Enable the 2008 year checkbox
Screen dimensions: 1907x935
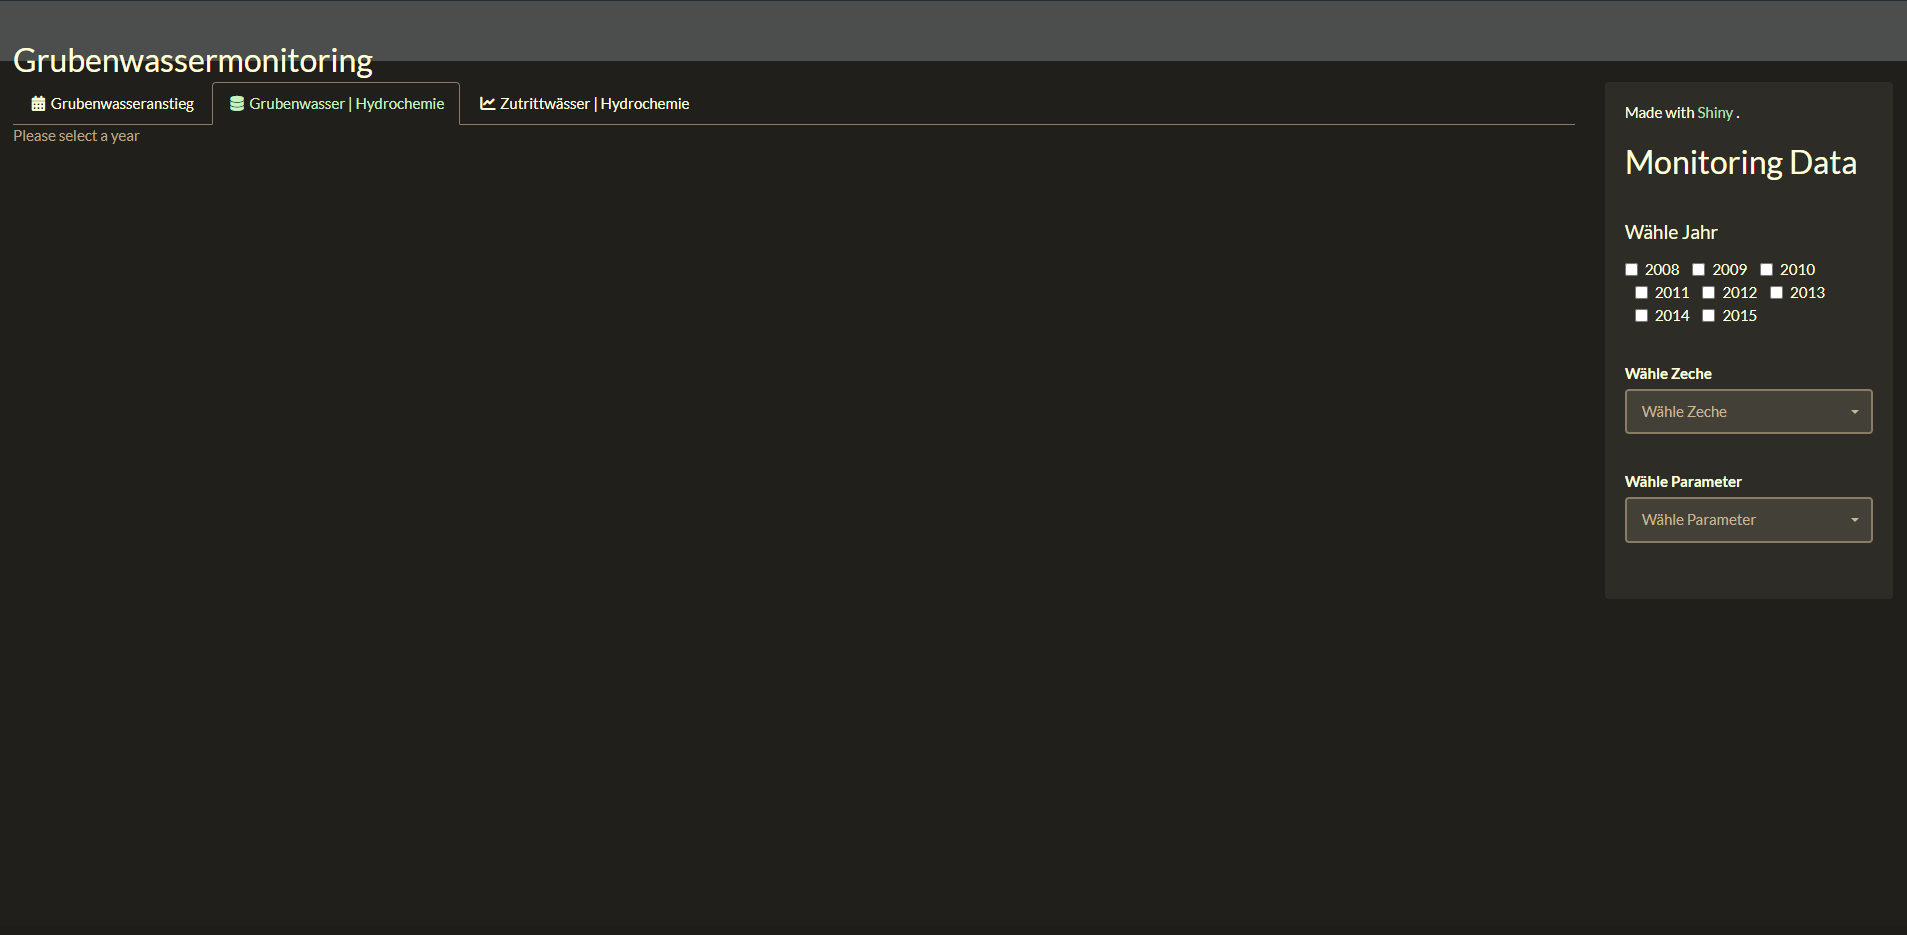(1632, 270)
